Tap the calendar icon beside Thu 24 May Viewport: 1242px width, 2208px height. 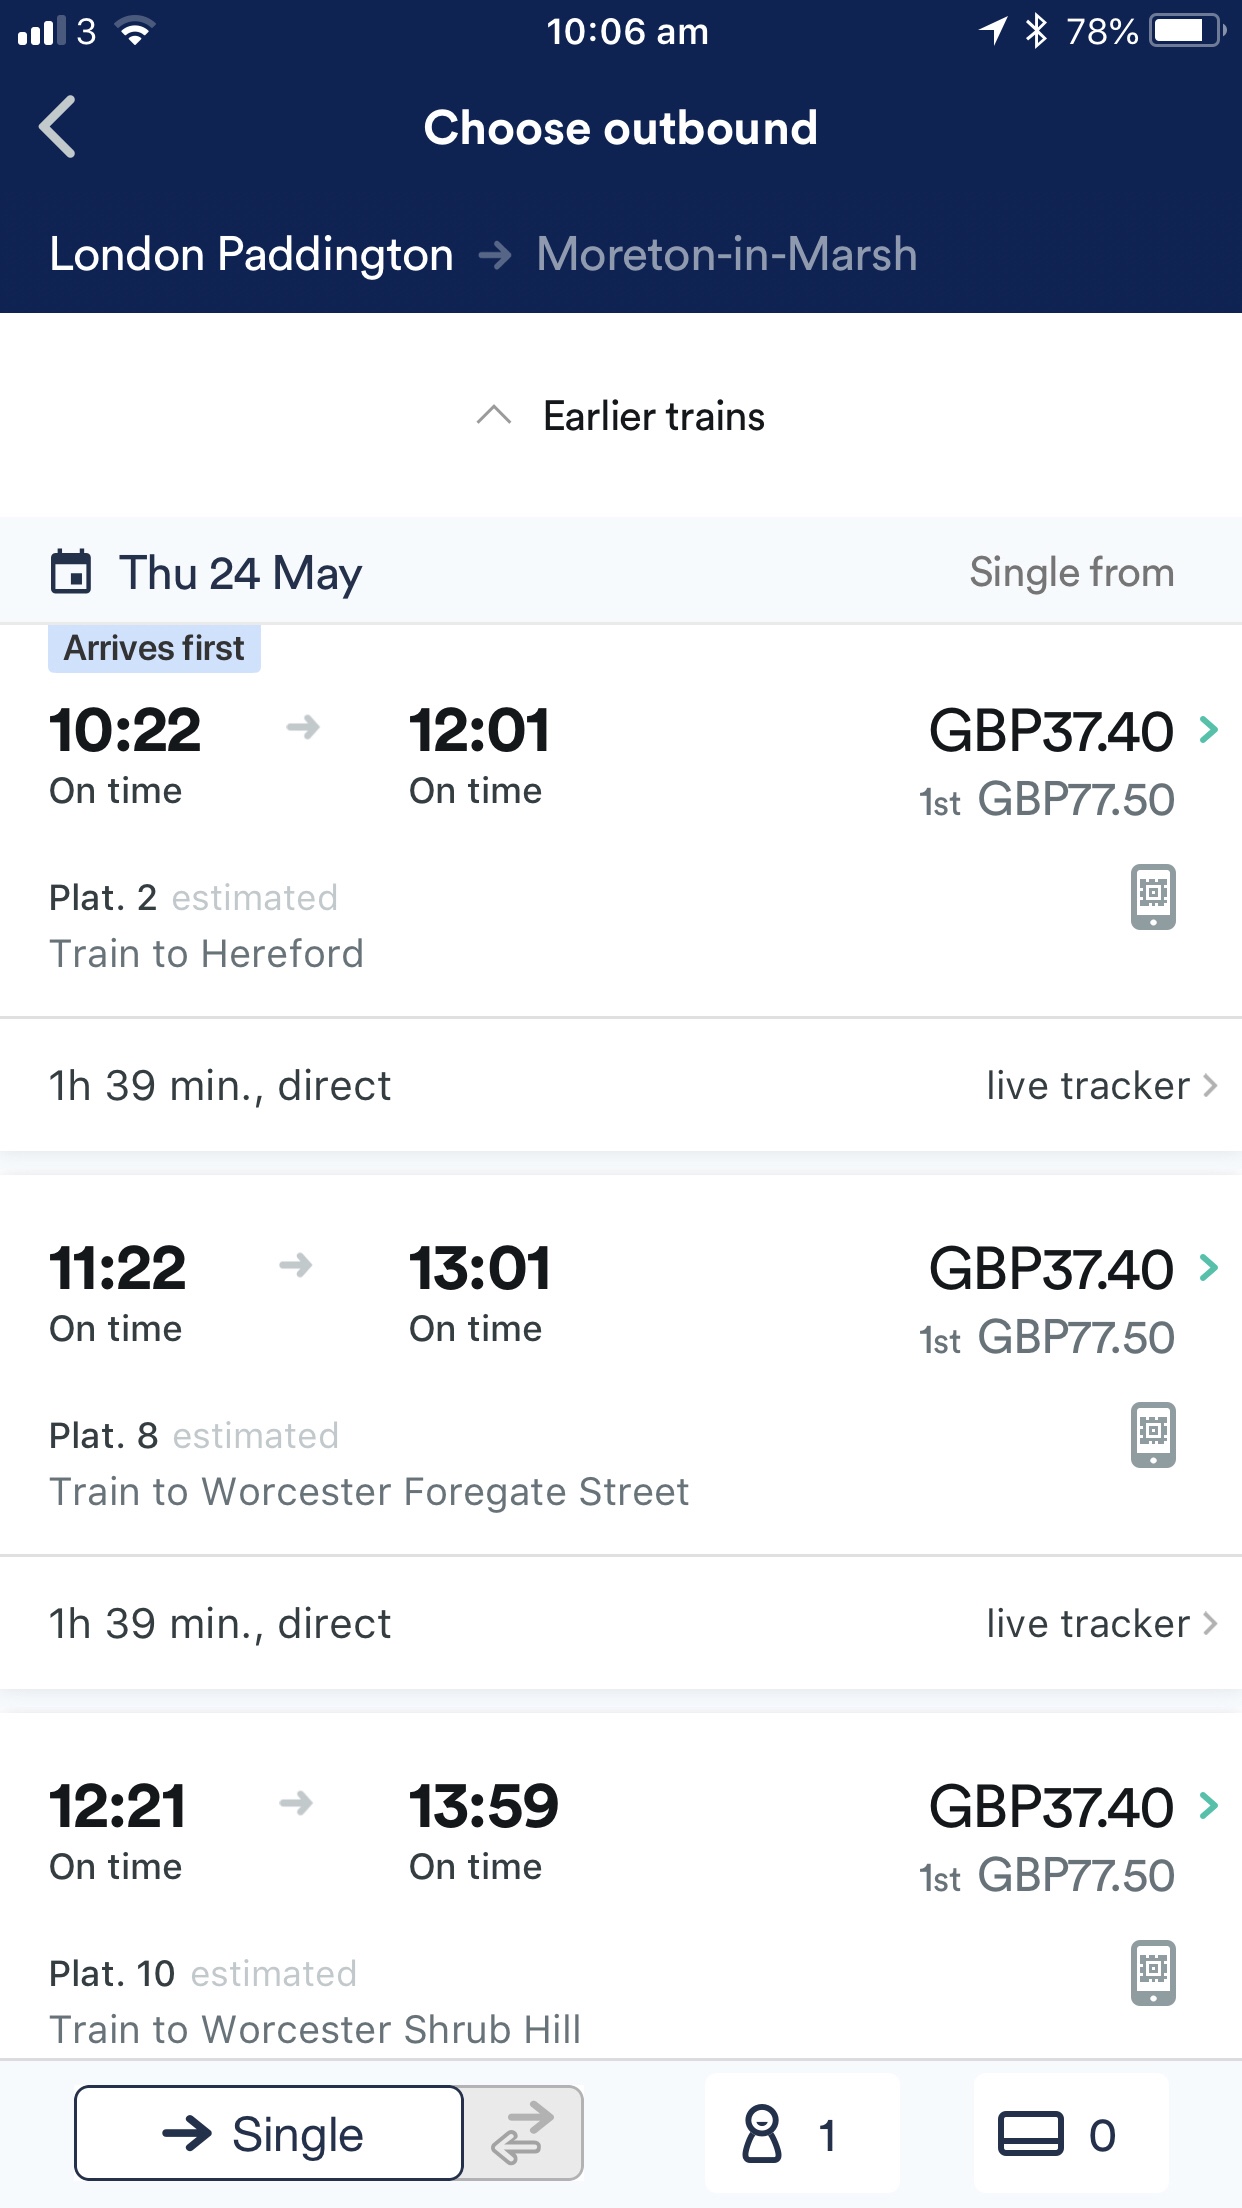(71, 572)
